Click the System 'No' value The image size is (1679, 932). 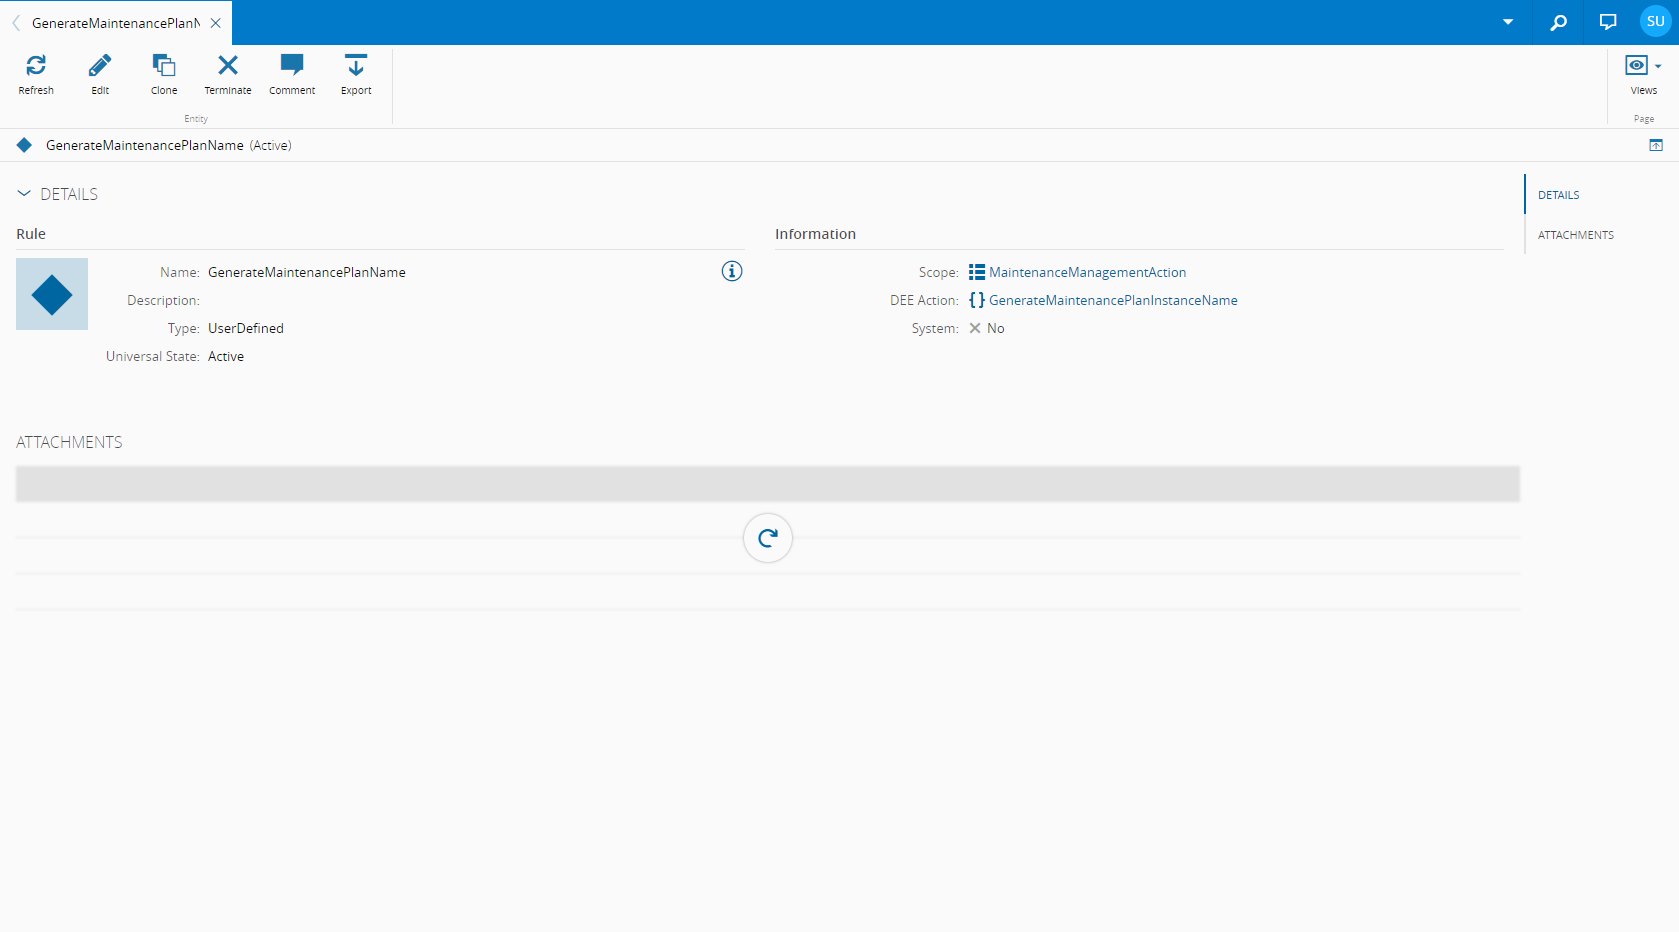996,328
